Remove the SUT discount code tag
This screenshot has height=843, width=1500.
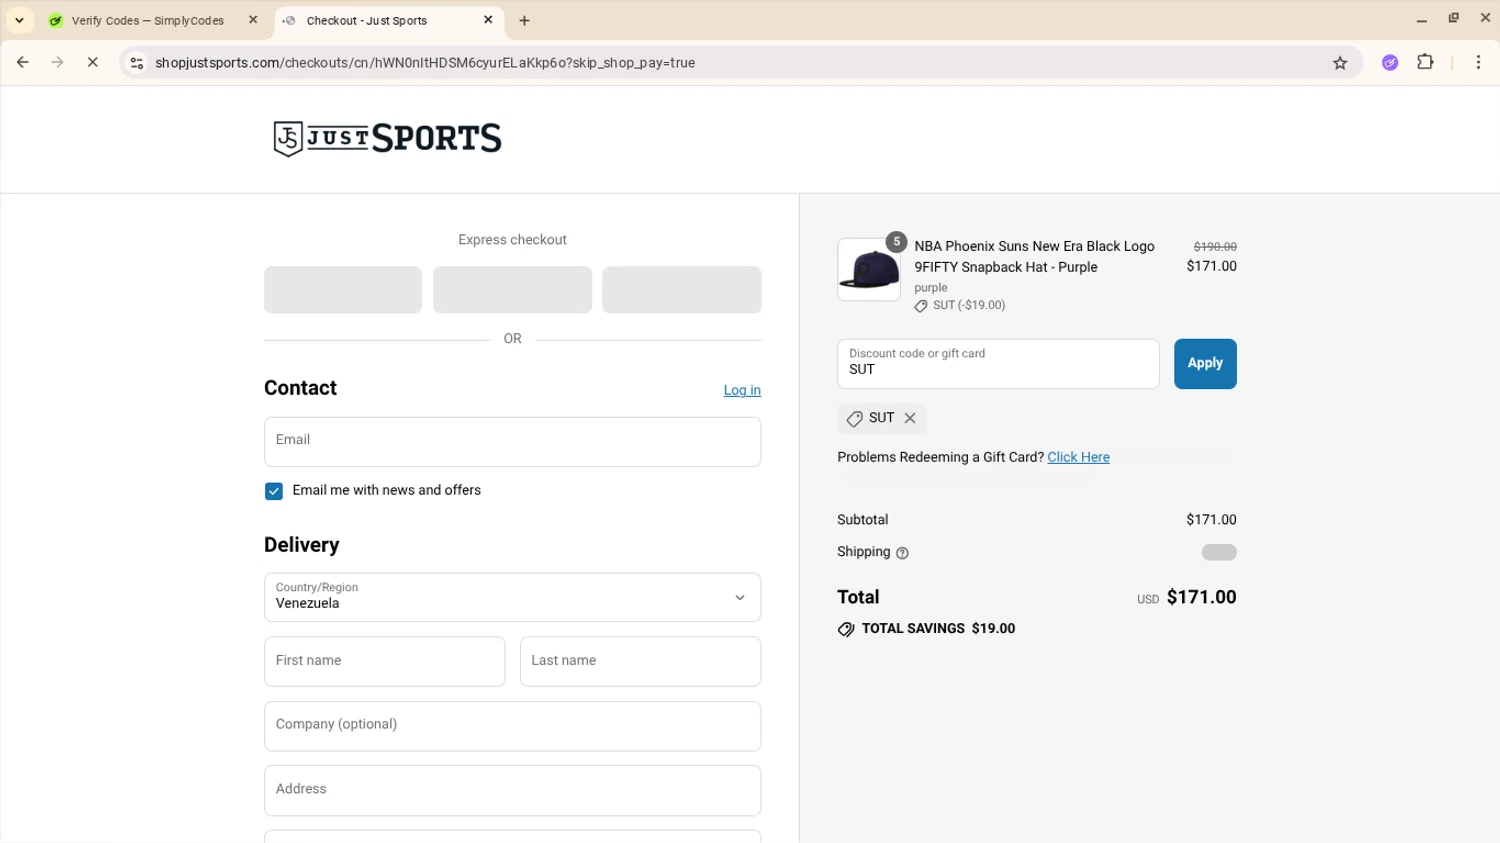tap(910, 418)
